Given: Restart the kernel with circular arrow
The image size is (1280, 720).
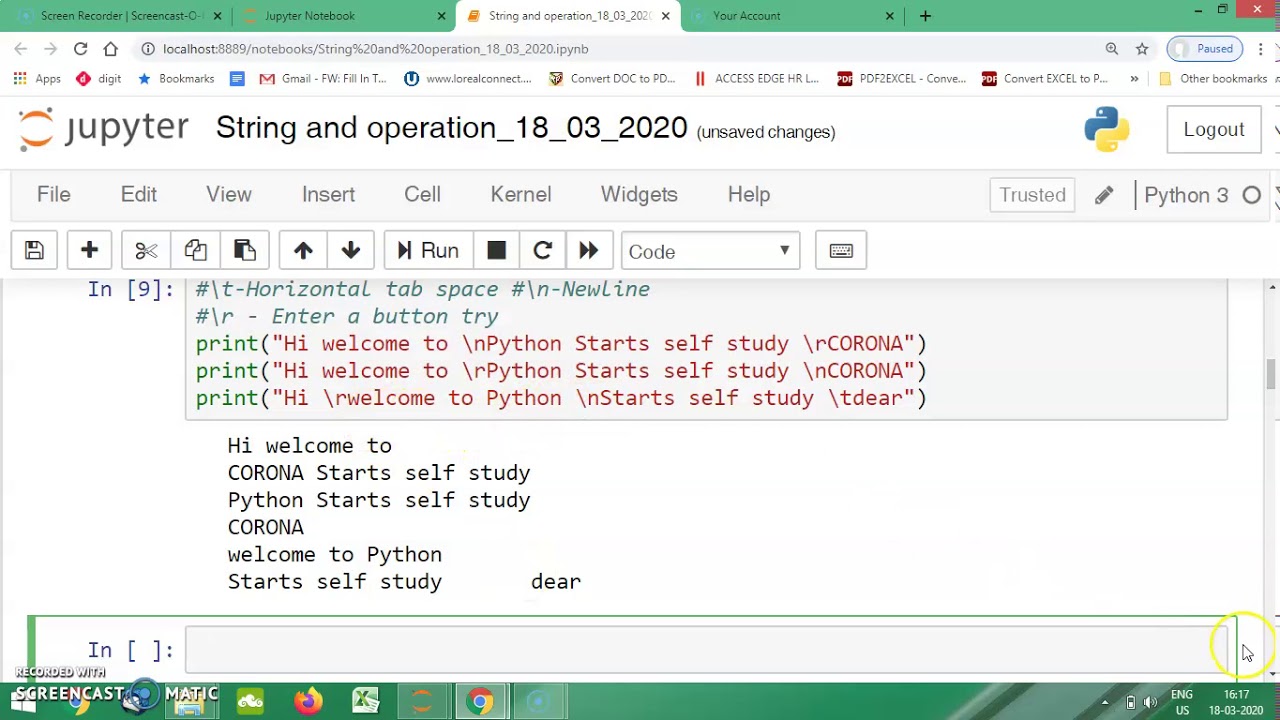Looking at the screenshot, I should (x=543, y=251).
